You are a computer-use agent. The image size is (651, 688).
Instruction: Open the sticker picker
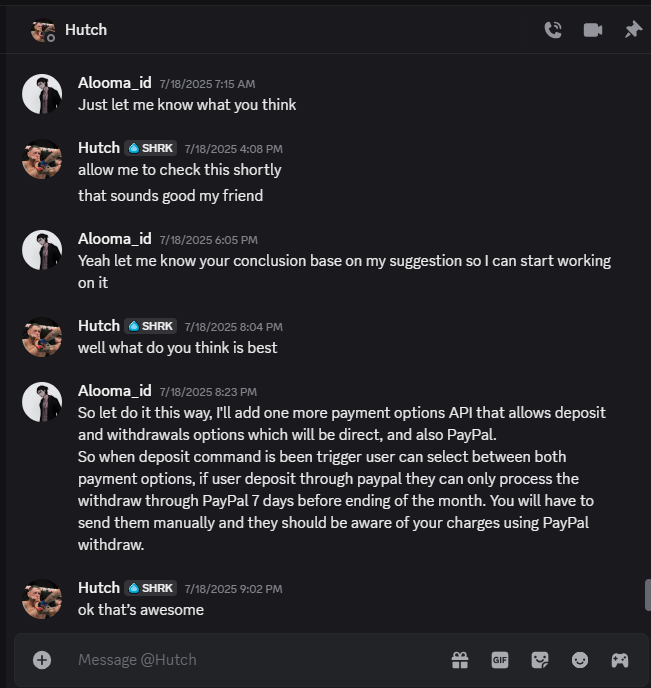(540, 659)
